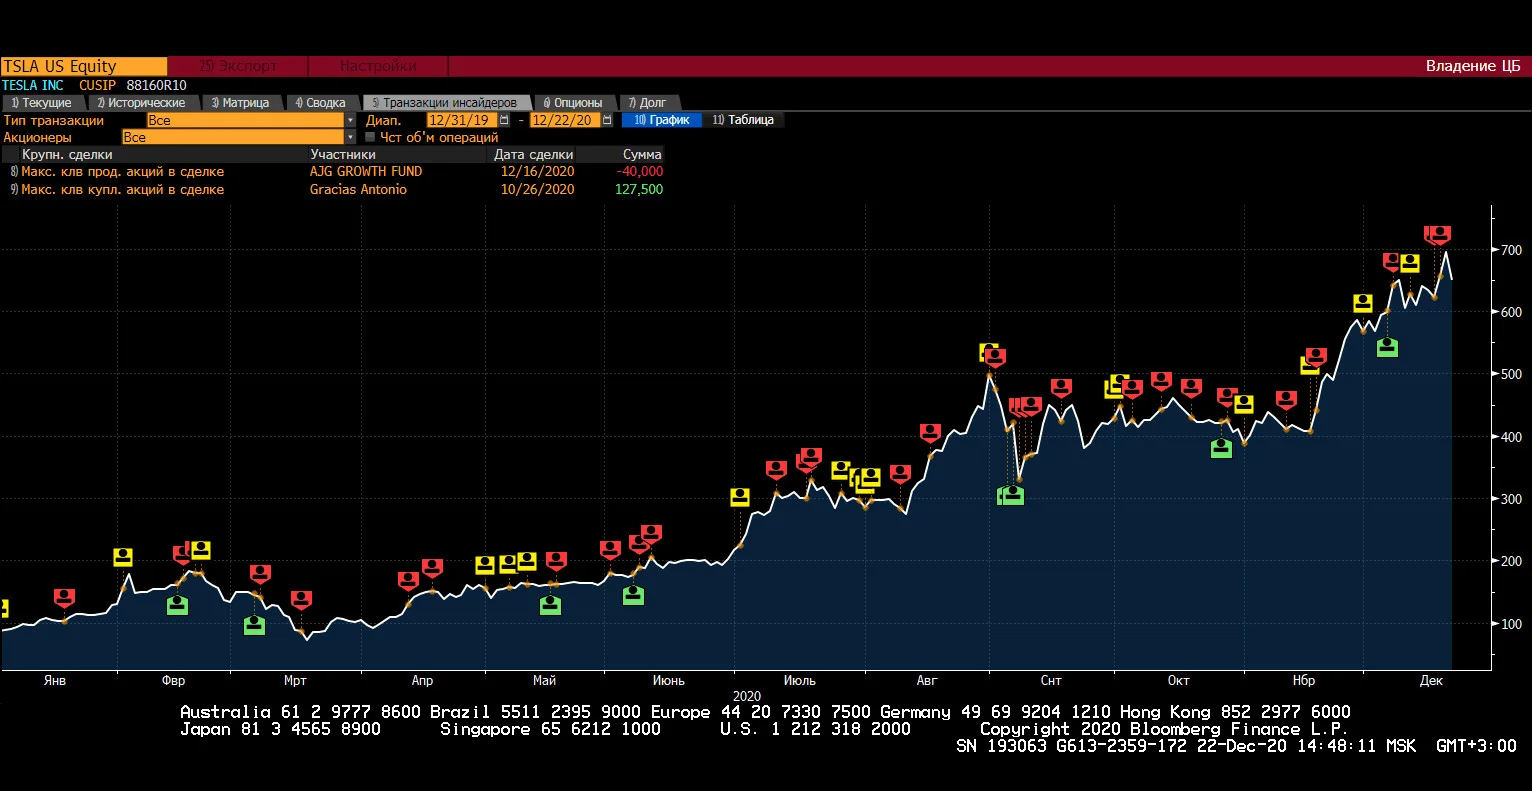Open the Опционы tab

tap(573, 103)
